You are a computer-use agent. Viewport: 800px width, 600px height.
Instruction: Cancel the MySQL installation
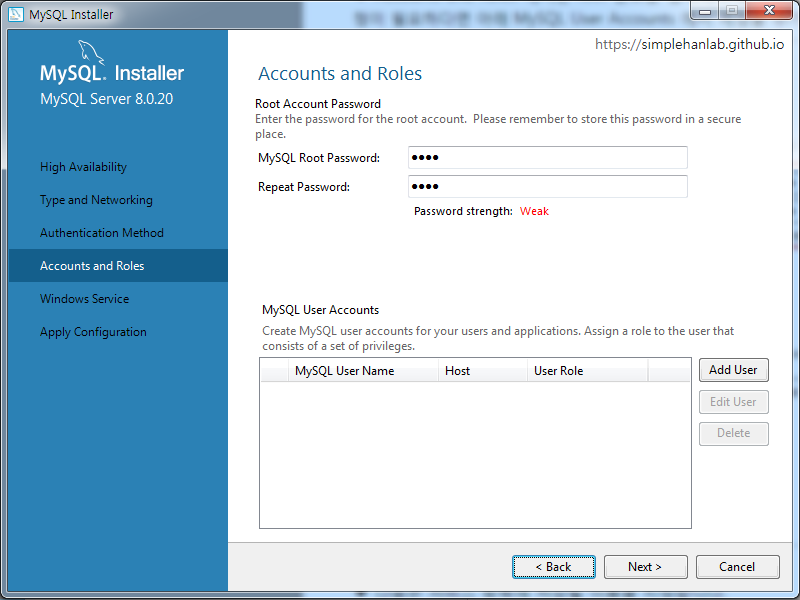737,567
